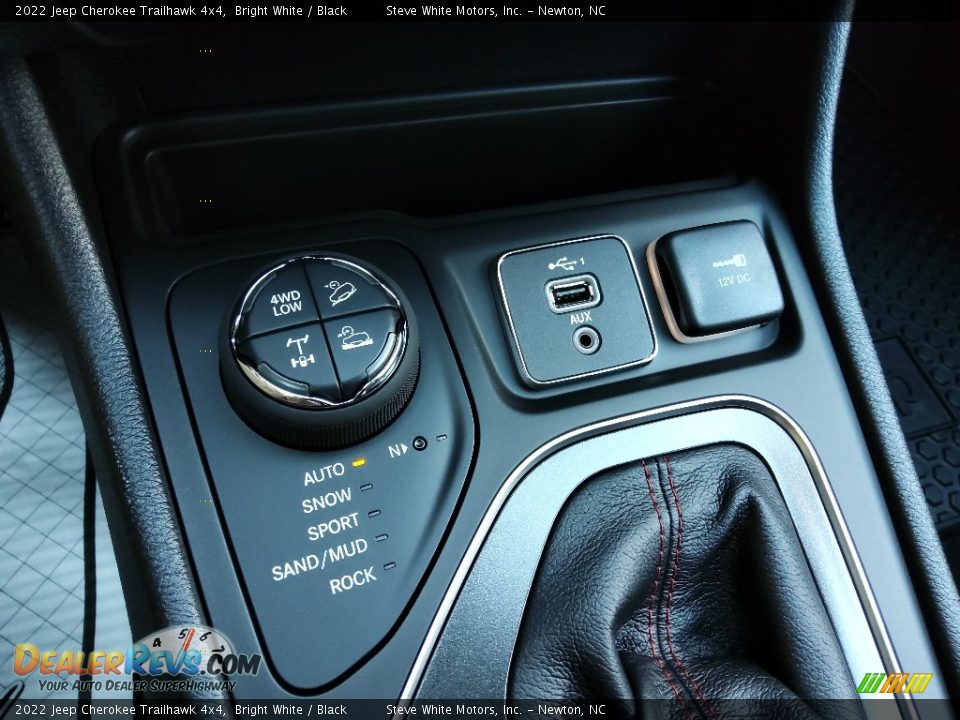Click the AUTO mode yellow indicator light
The height and width of the screenshot is (720, 960).
tap(359, 462)
